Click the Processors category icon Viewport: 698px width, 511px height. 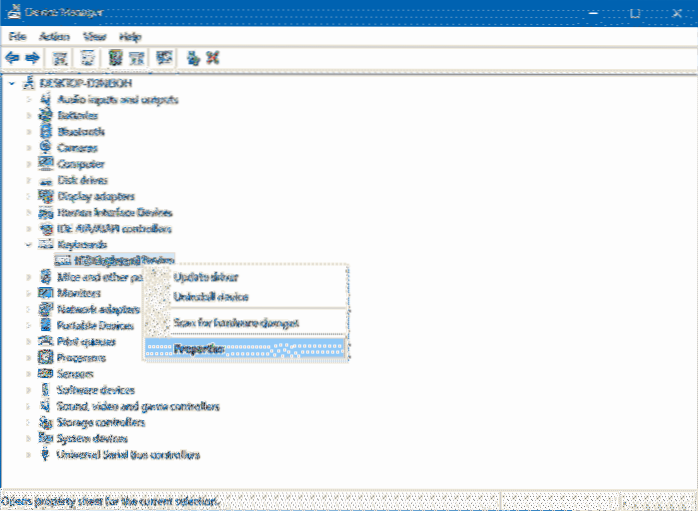(45, 357)
